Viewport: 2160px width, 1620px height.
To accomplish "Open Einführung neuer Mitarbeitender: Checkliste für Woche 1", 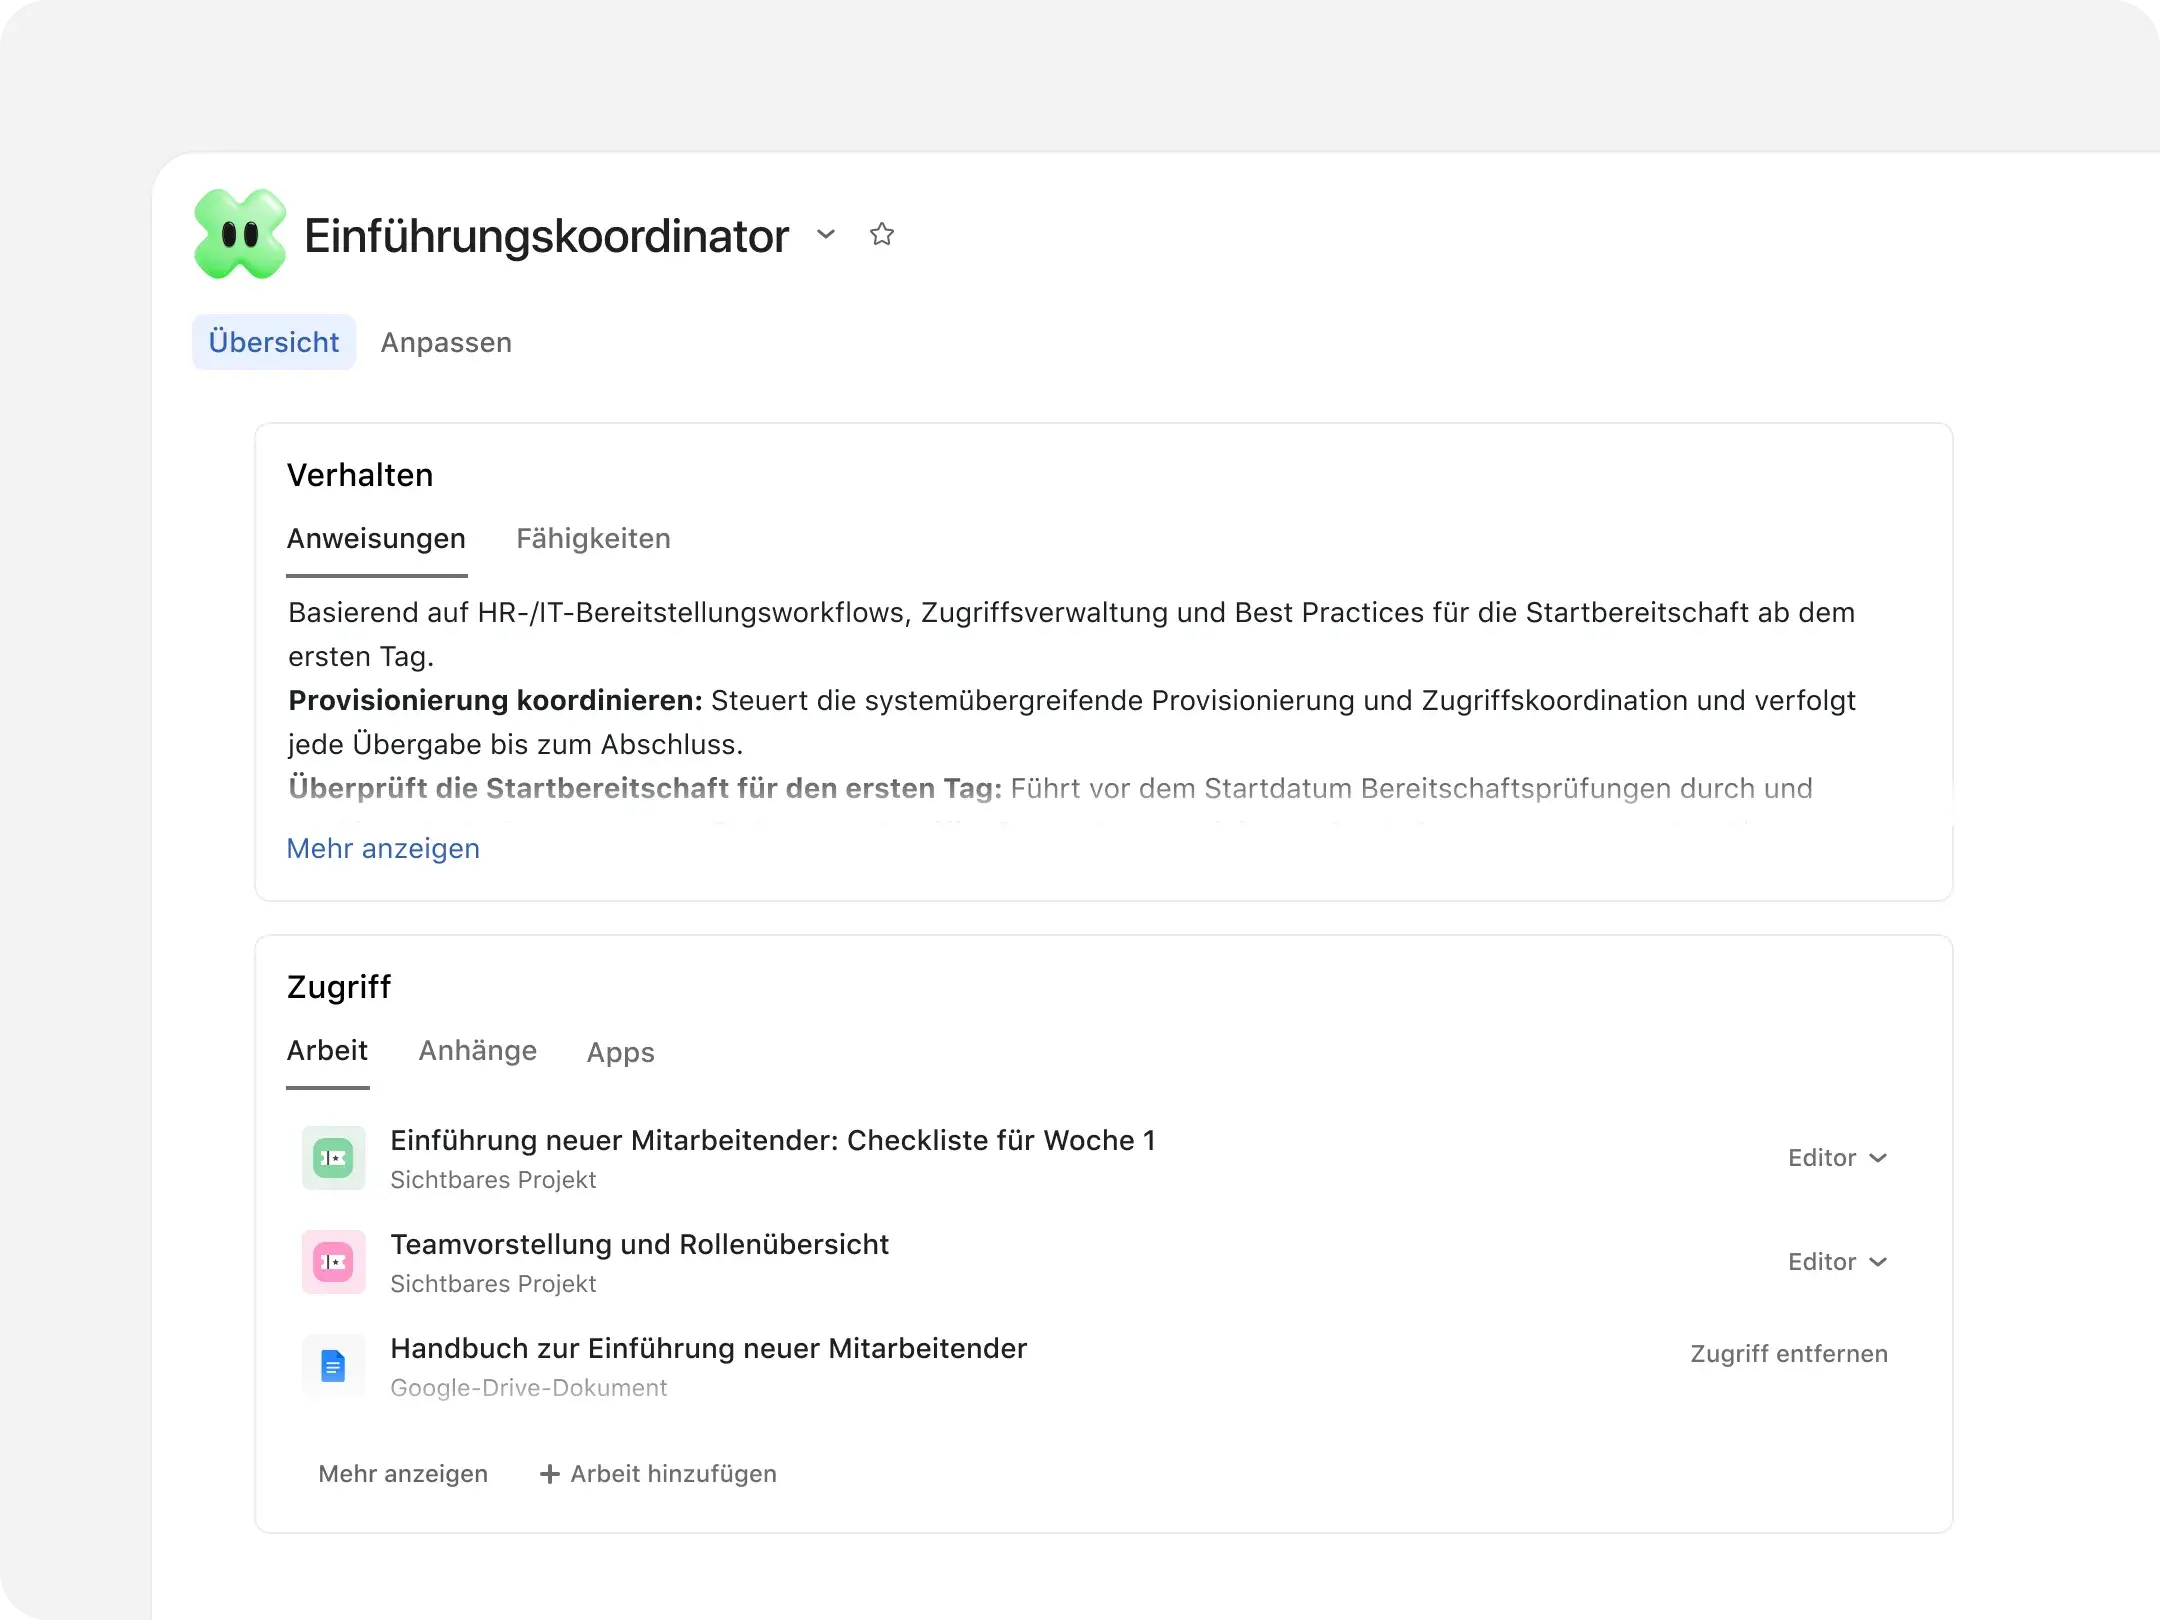I will pyautogui.click(x=773, y=1140).
